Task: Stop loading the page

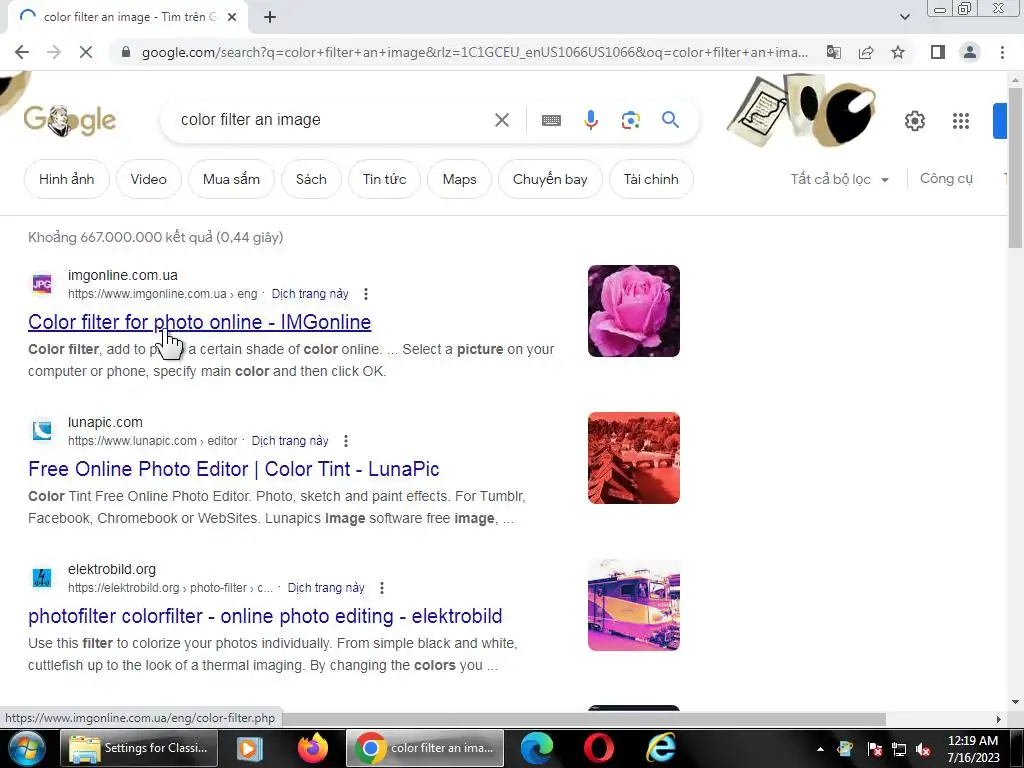Action: click(x=86, y=52)
